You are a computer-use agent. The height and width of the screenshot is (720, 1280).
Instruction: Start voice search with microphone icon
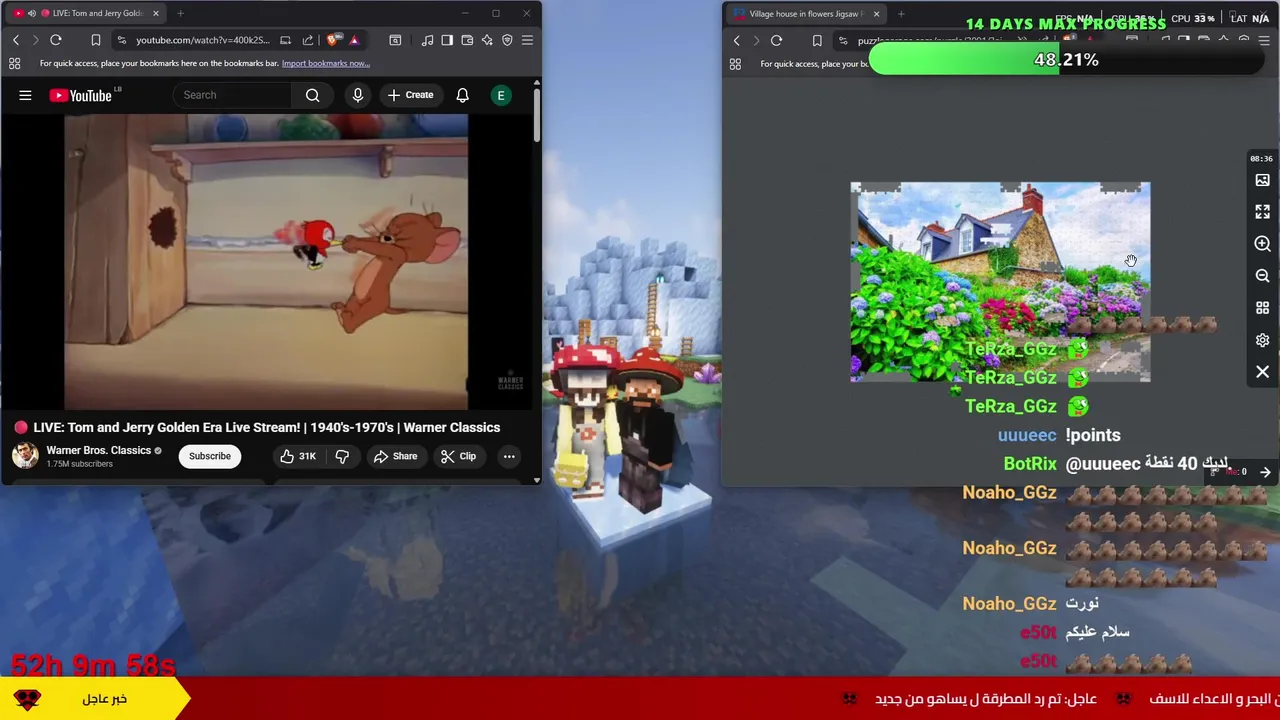tap(357, 95)
